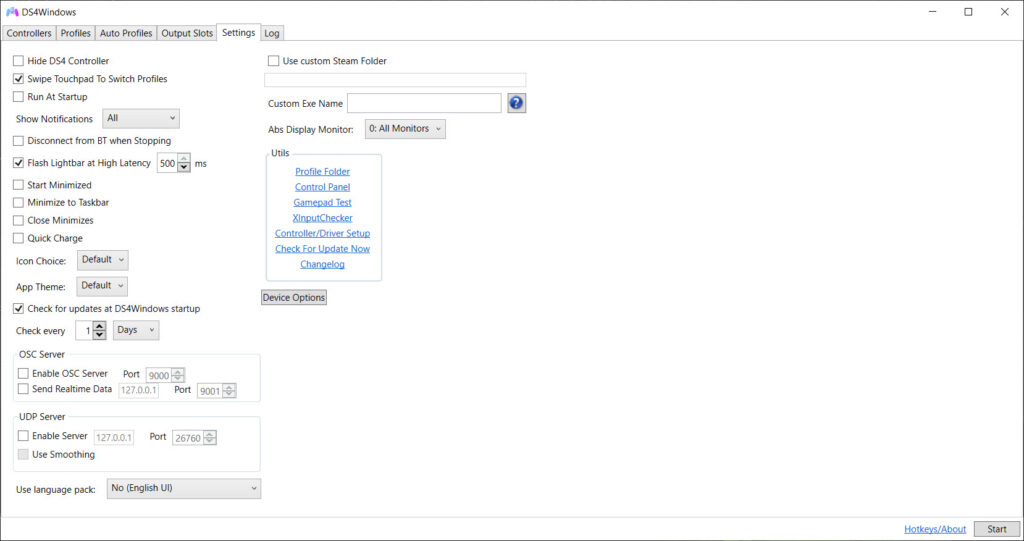Check Send Realtime Data
Viewport: 1024px width, 541px height.
24,389
